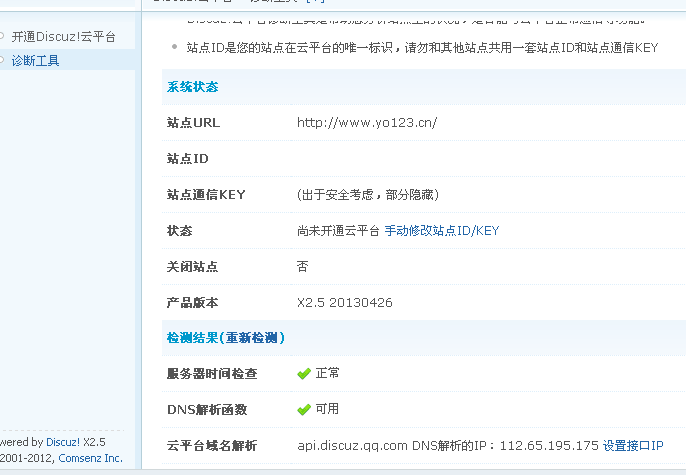Click the 手动修改站点ID/KEY link

tap(442, 231)
